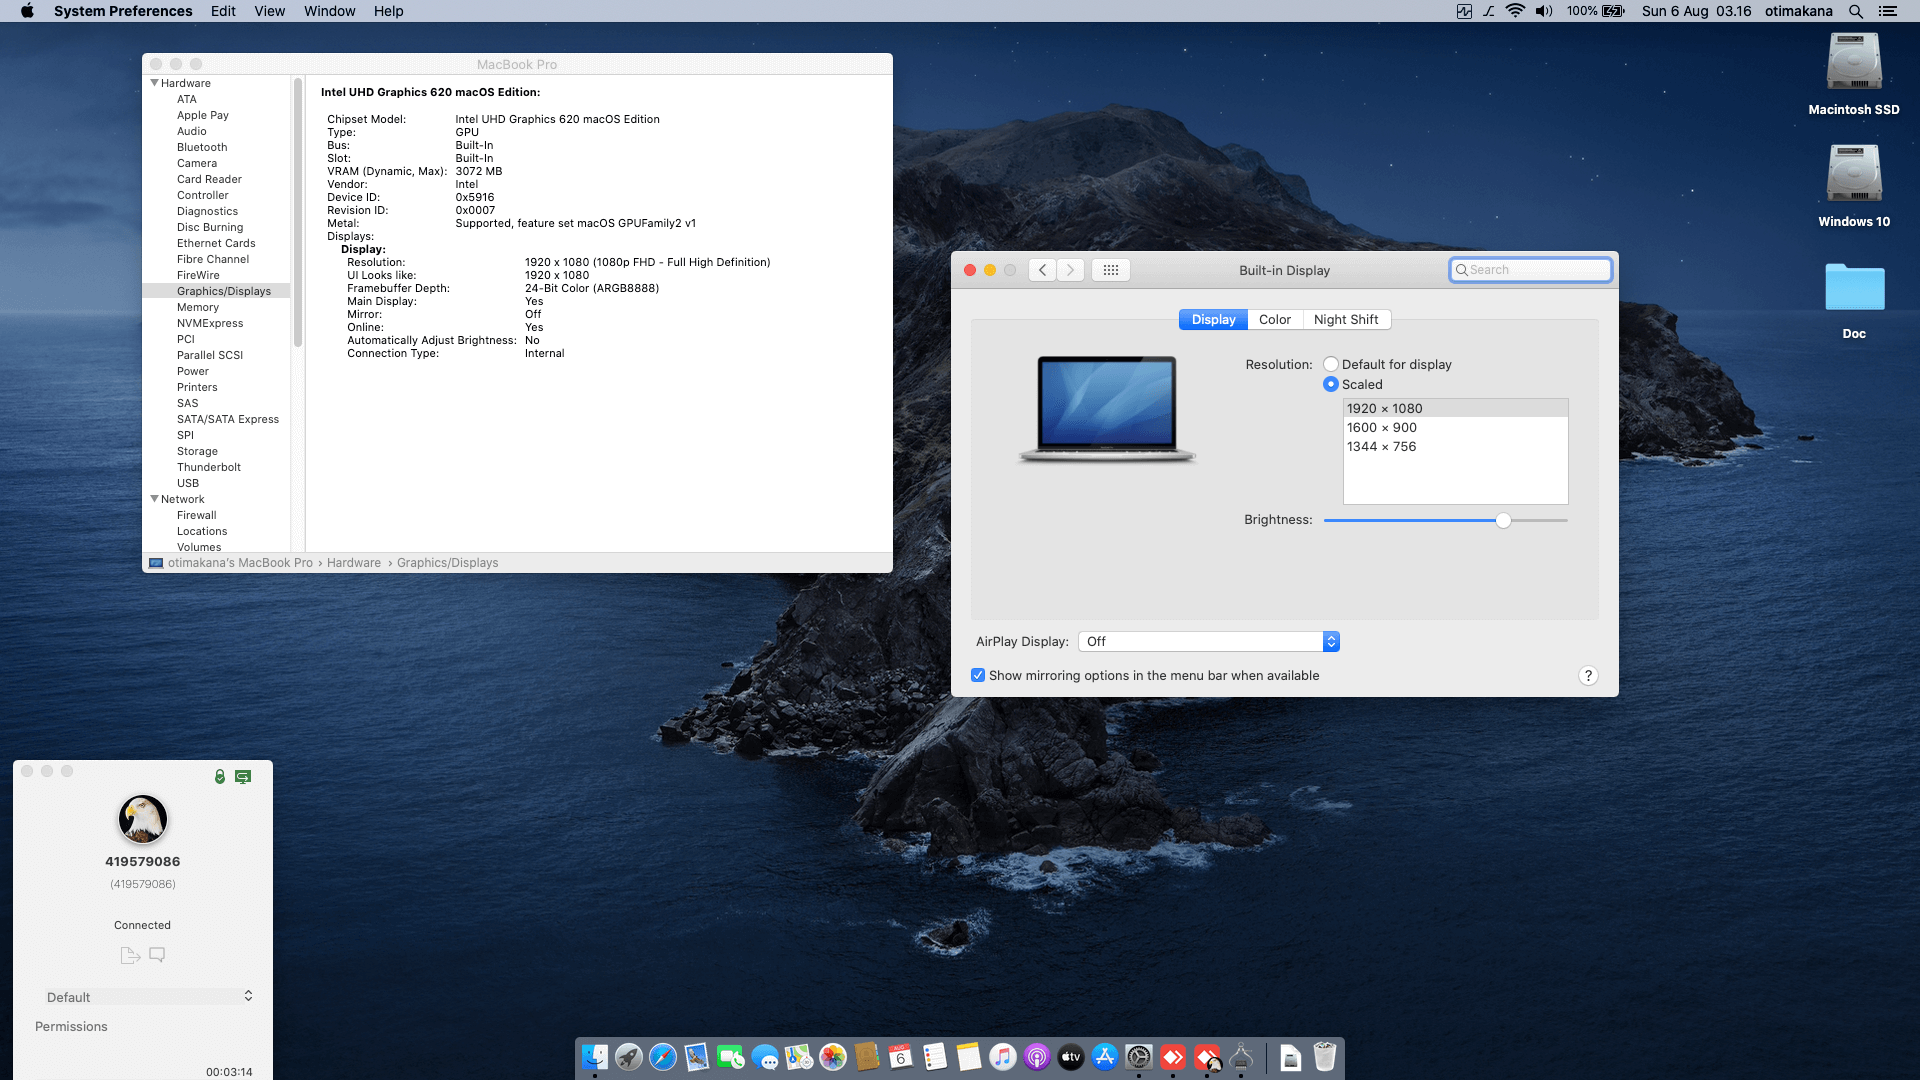Open the Night Shift tab
The image size is (1920, 1080).
[x=1346, y=320]
